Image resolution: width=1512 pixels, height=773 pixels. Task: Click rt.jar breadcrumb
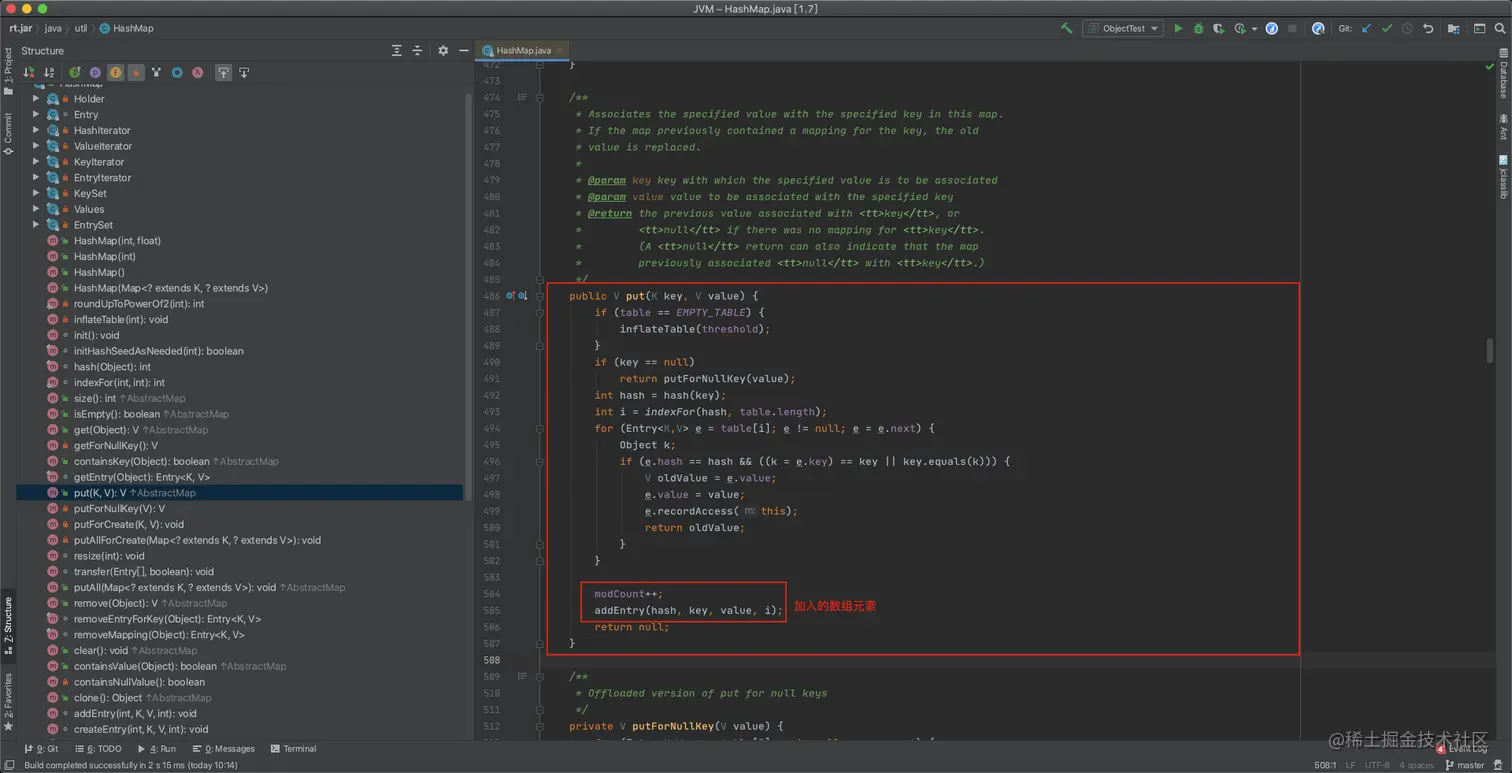(20, 28)
